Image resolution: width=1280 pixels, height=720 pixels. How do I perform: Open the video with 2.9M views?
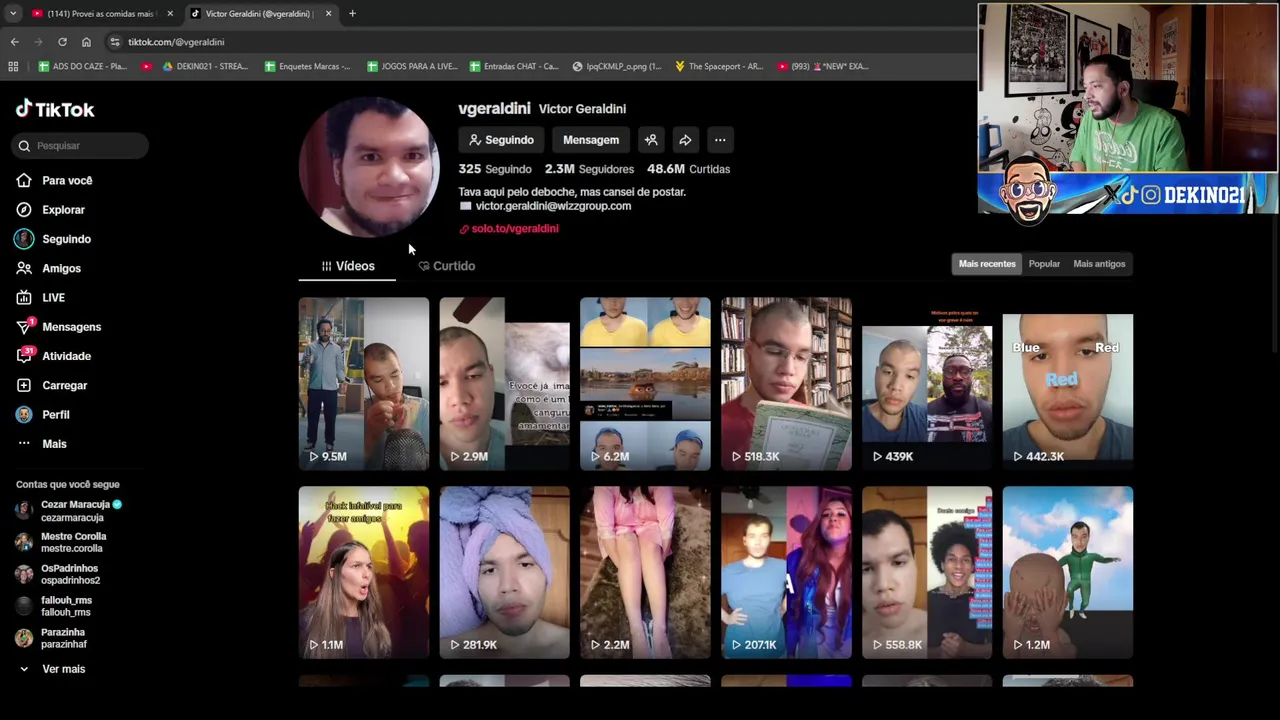(504, 384)
